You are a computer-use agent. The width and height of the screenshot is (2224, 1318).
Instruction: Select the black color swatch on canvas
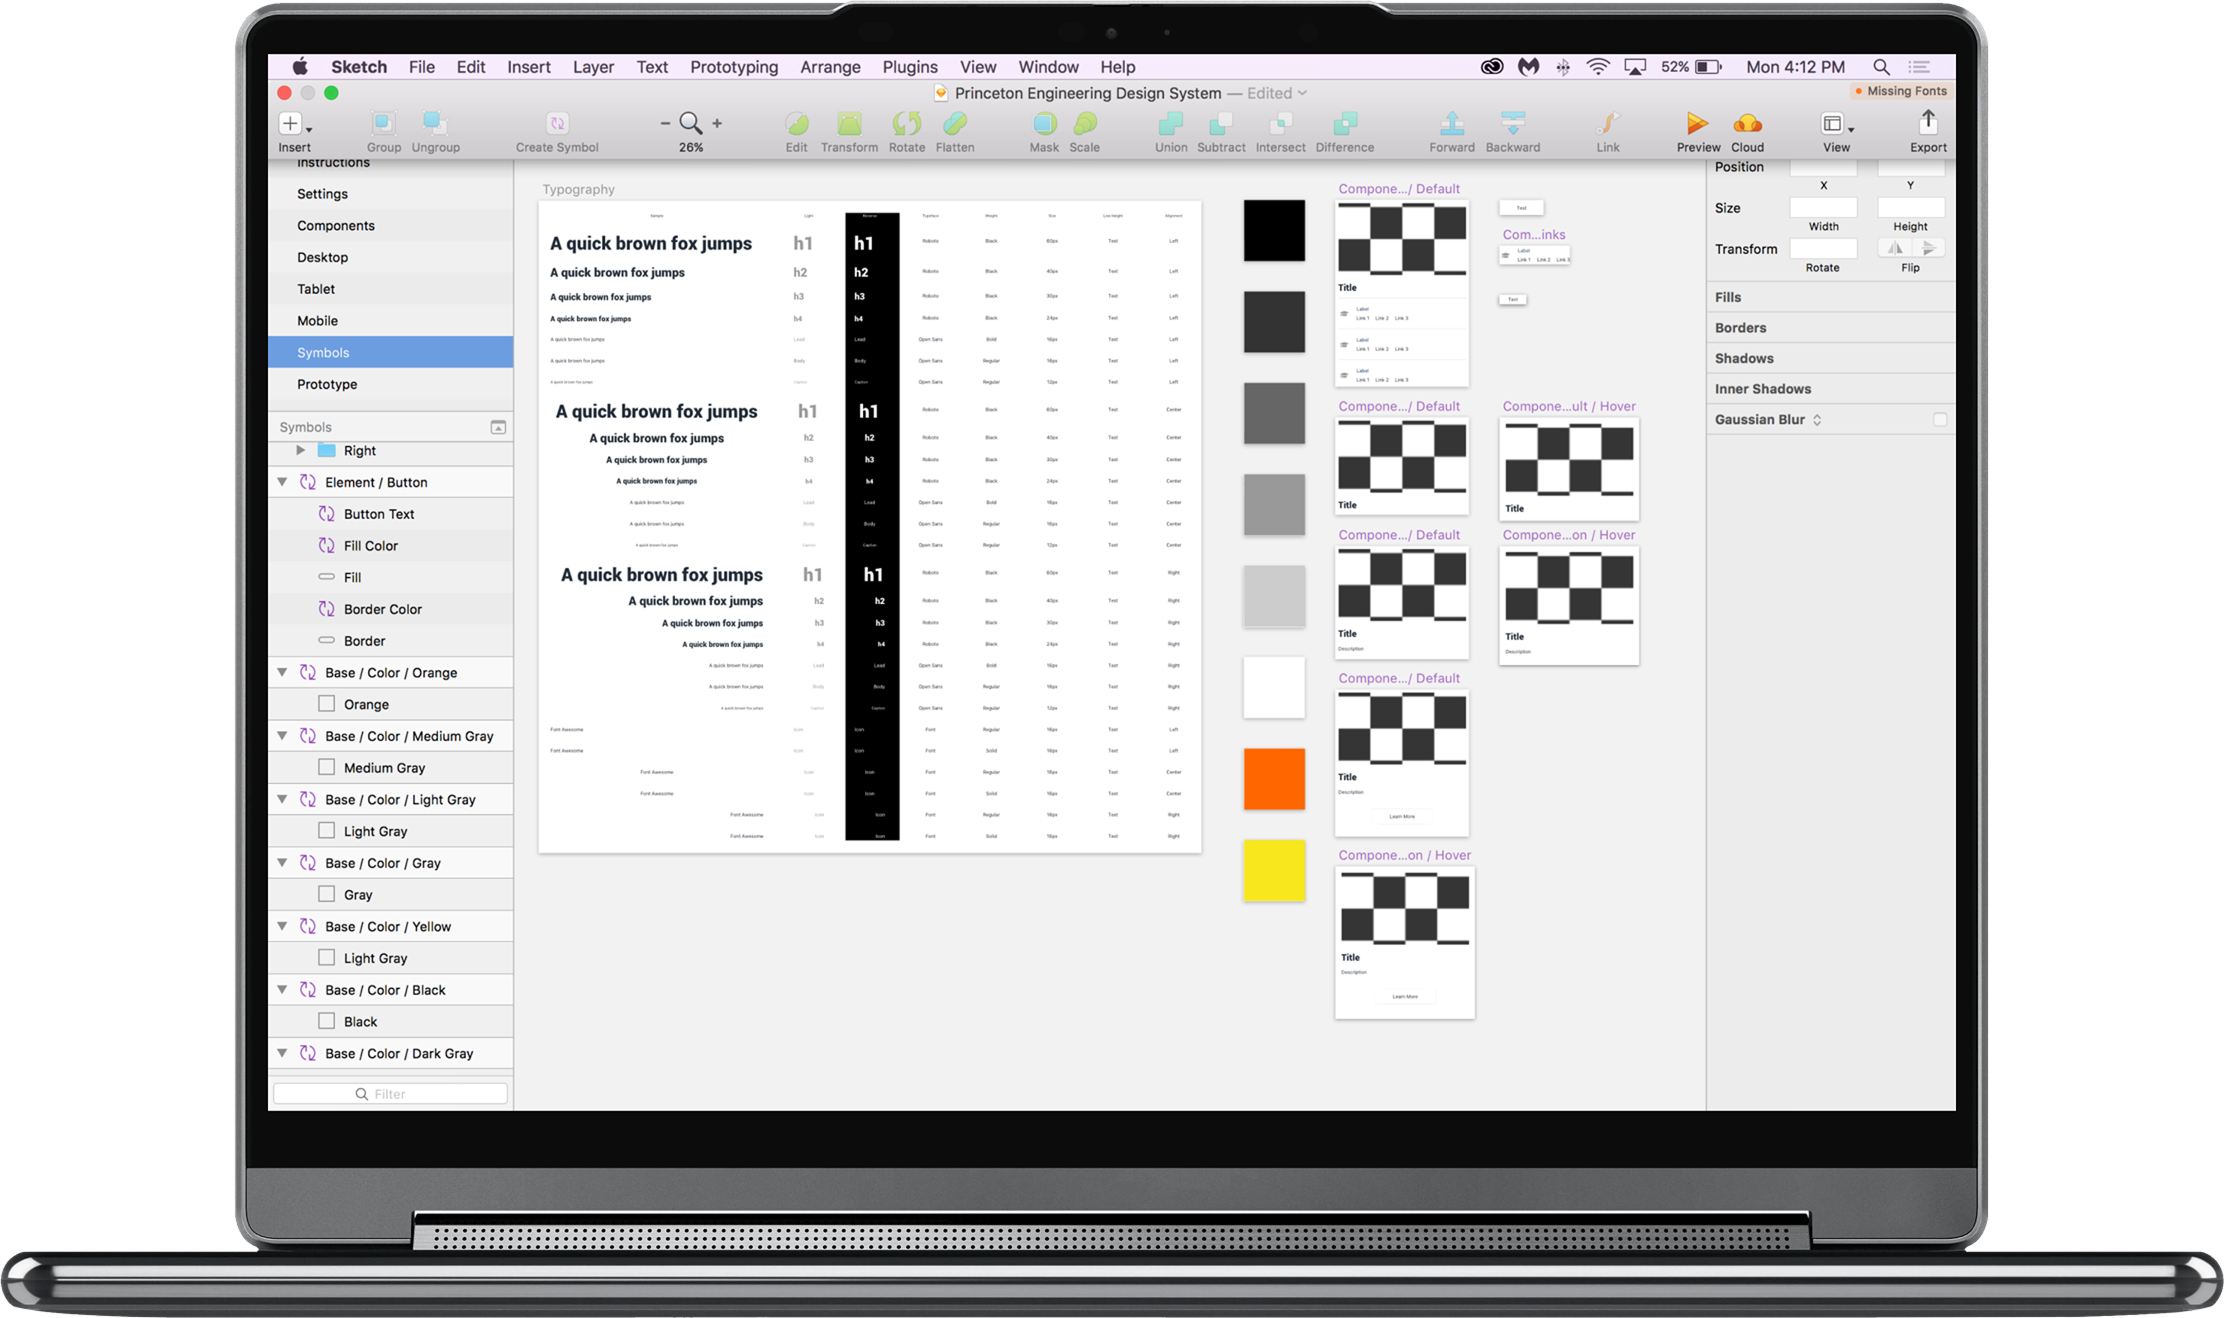[x=1274, y=230]
